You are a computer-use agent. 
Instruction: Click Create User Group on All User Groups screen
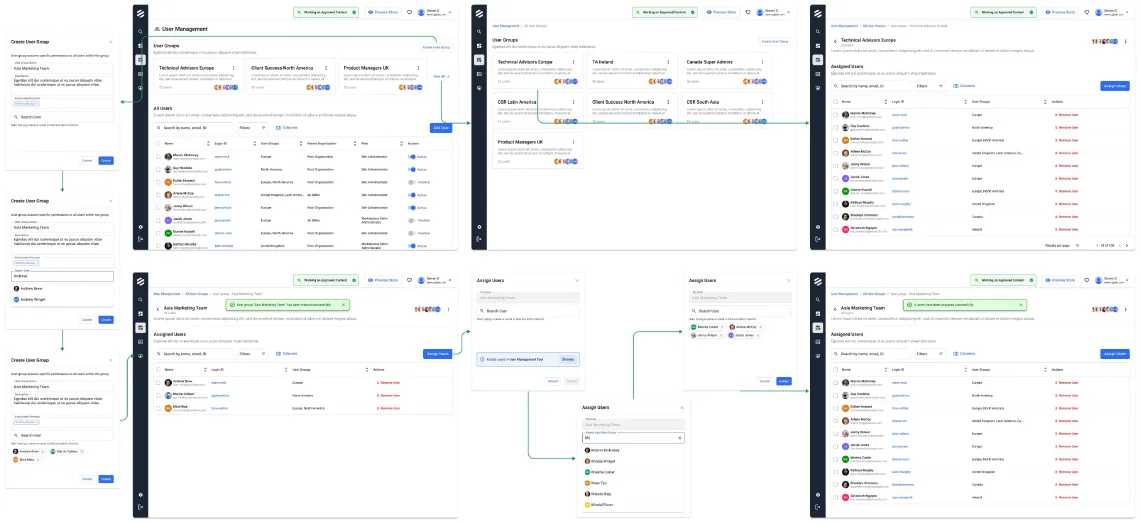(775, 42)
